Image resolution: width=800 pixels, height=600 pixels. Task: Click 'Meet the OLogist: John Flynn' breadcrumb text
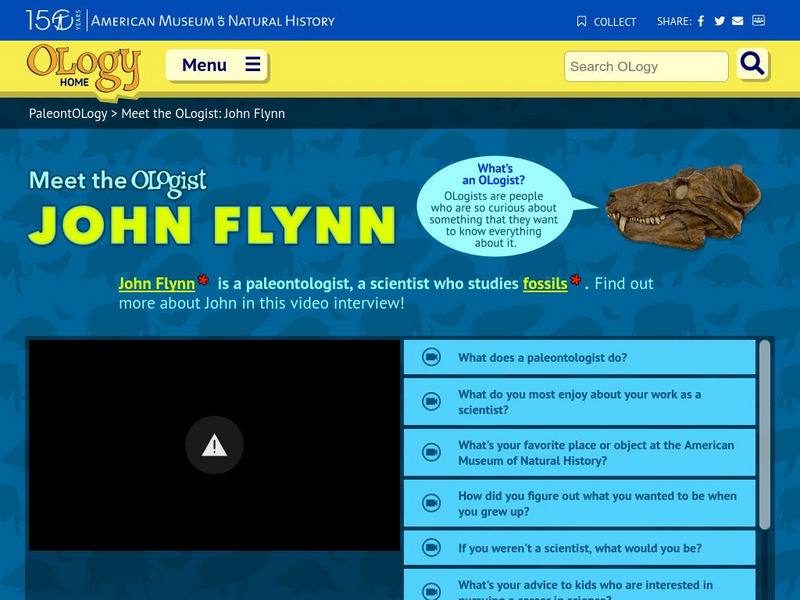coord(203,113)
